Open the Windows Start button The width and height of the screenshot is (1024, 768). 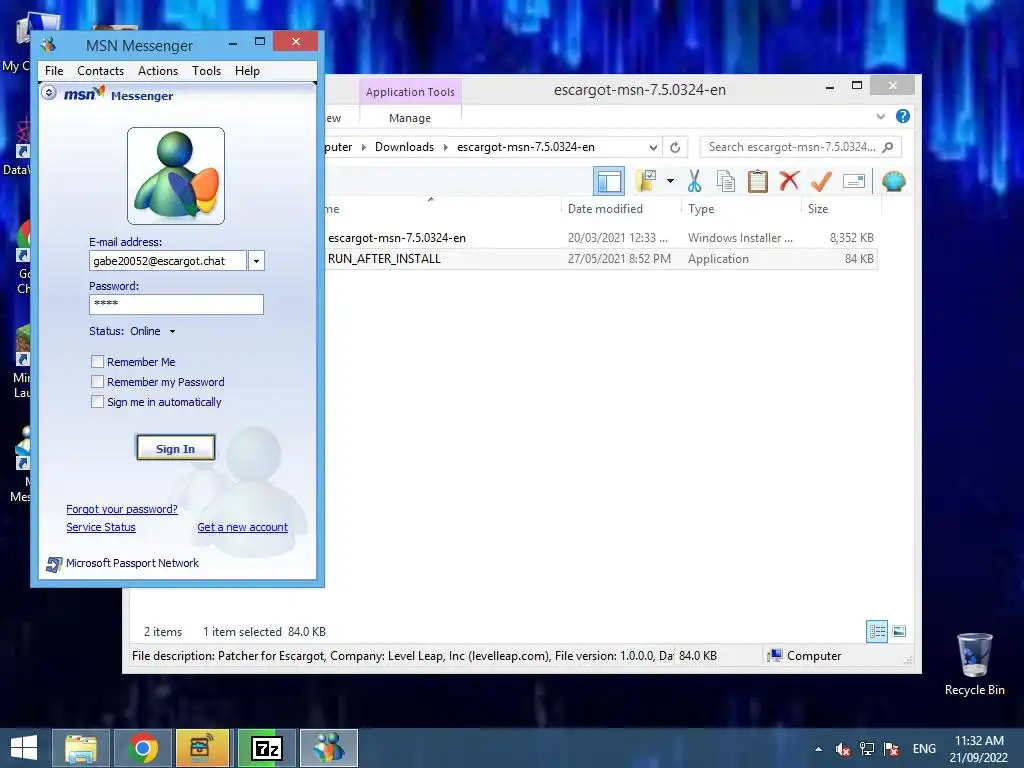pos(24,748)
